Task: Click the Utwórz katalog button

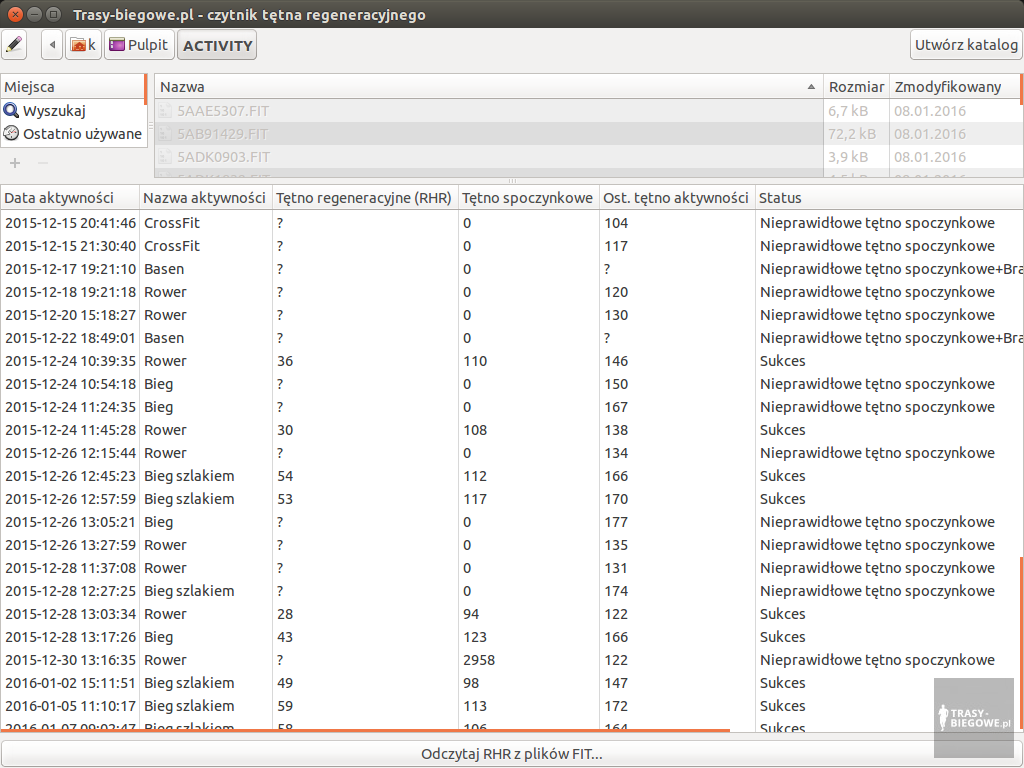Action: tap(966, 45)
